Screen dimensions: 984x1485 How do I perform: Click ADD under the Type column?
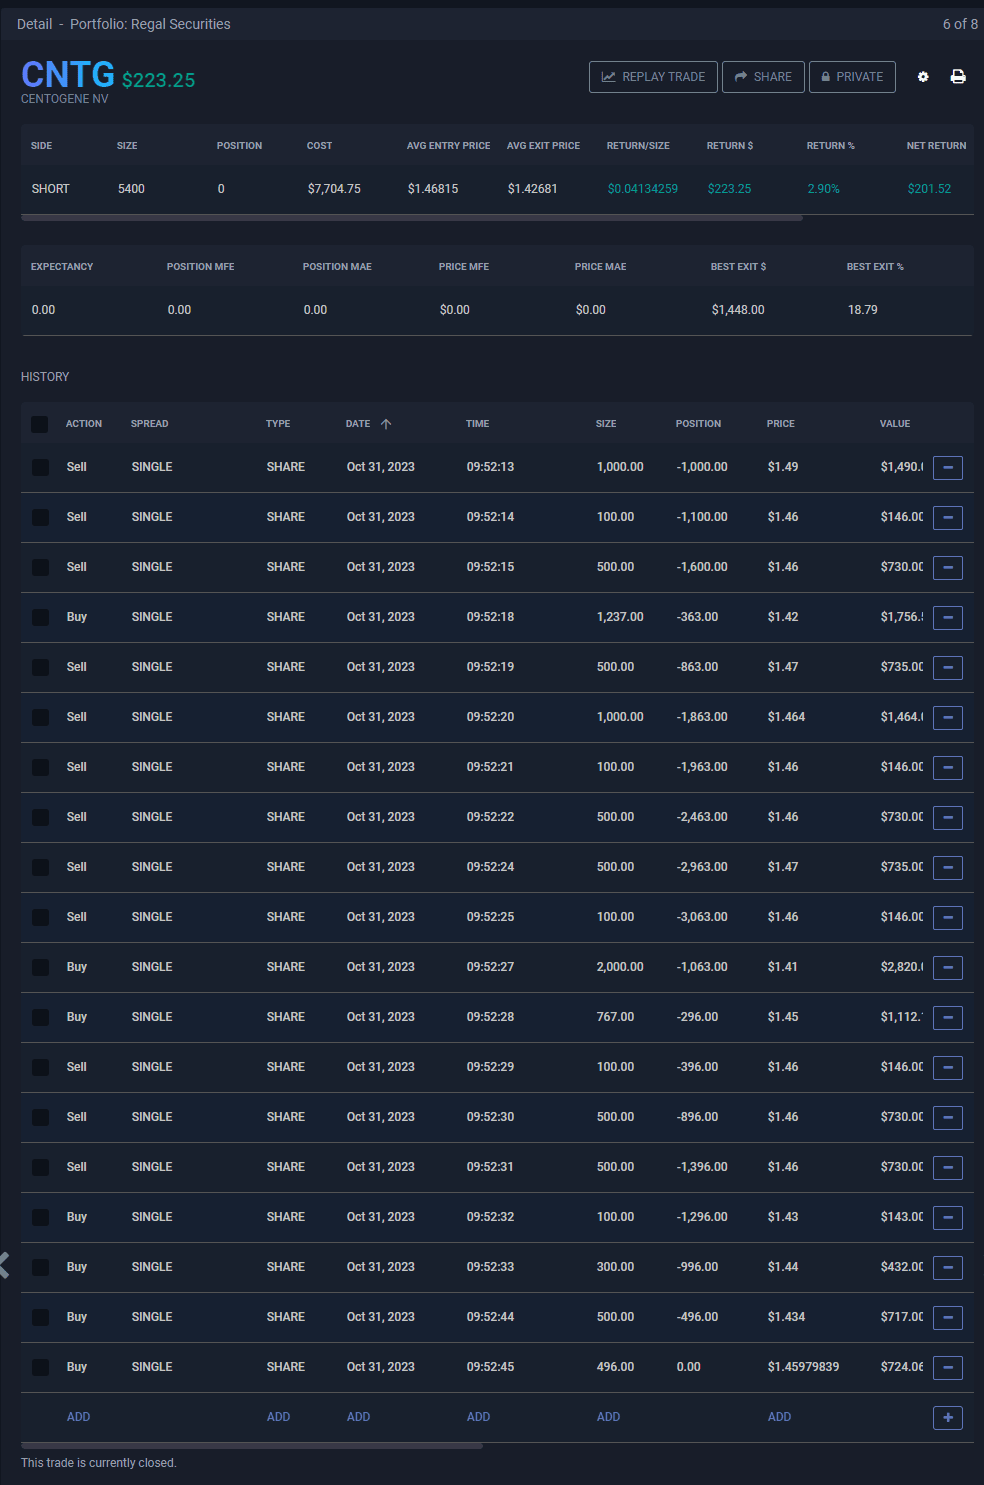click(x=278, y=1417)
